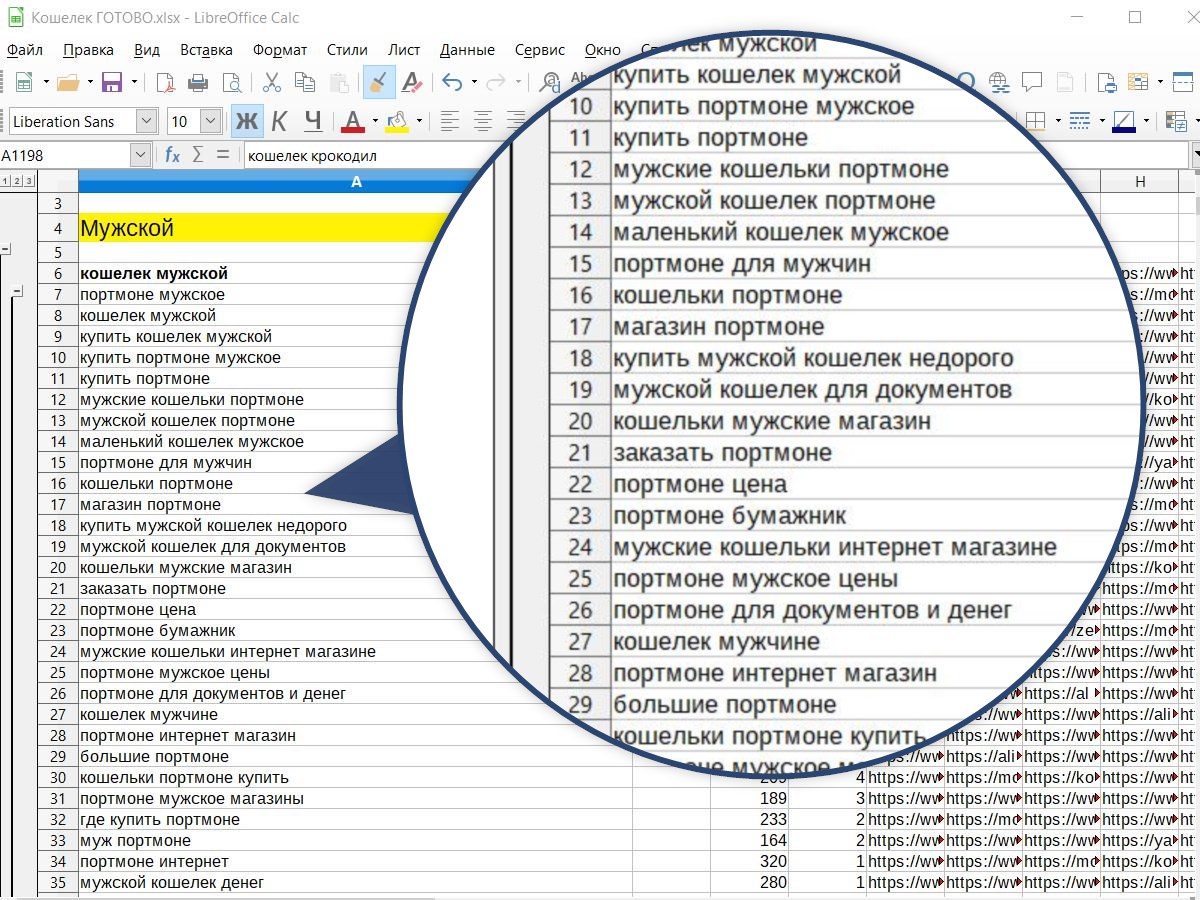Expand the formula bar arrow

(x=1195, y=155)
